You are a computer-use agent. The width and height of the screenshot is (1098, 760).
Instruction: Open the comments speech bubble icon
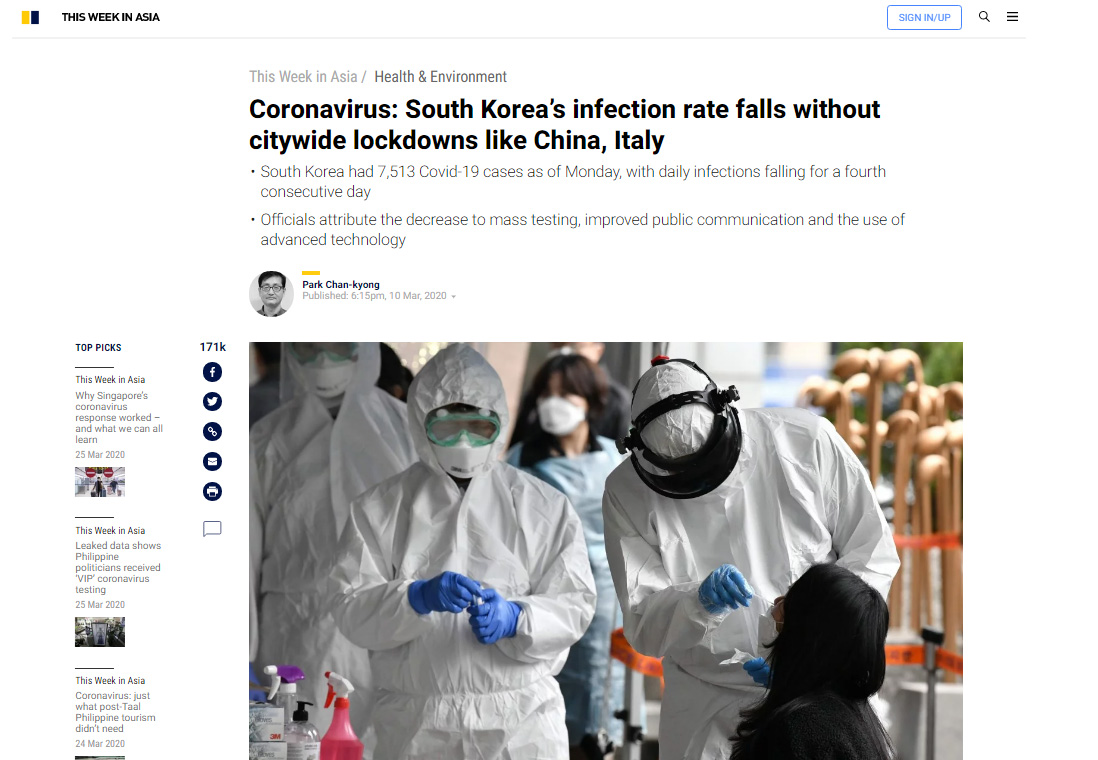(212, 529)
